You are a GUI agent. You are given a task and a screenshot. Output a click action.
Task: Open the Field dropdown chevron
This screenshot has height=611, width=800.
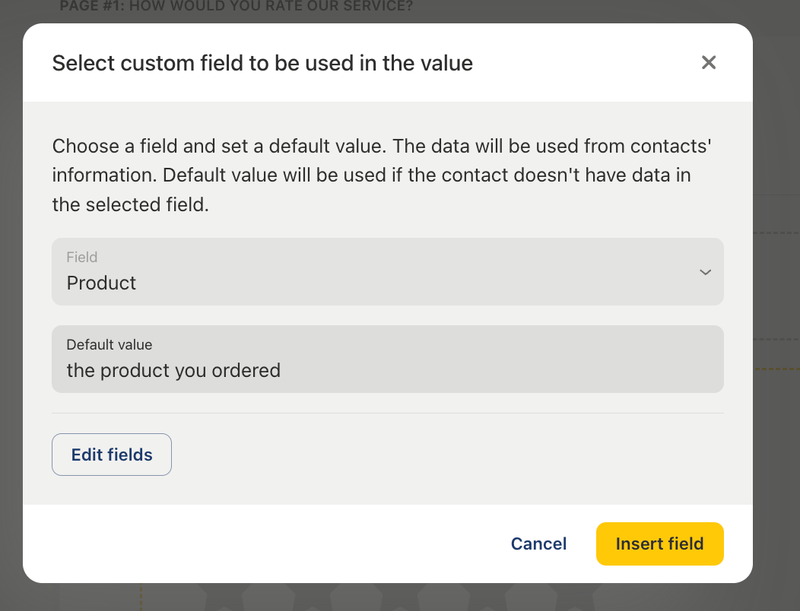click(705, 271)
